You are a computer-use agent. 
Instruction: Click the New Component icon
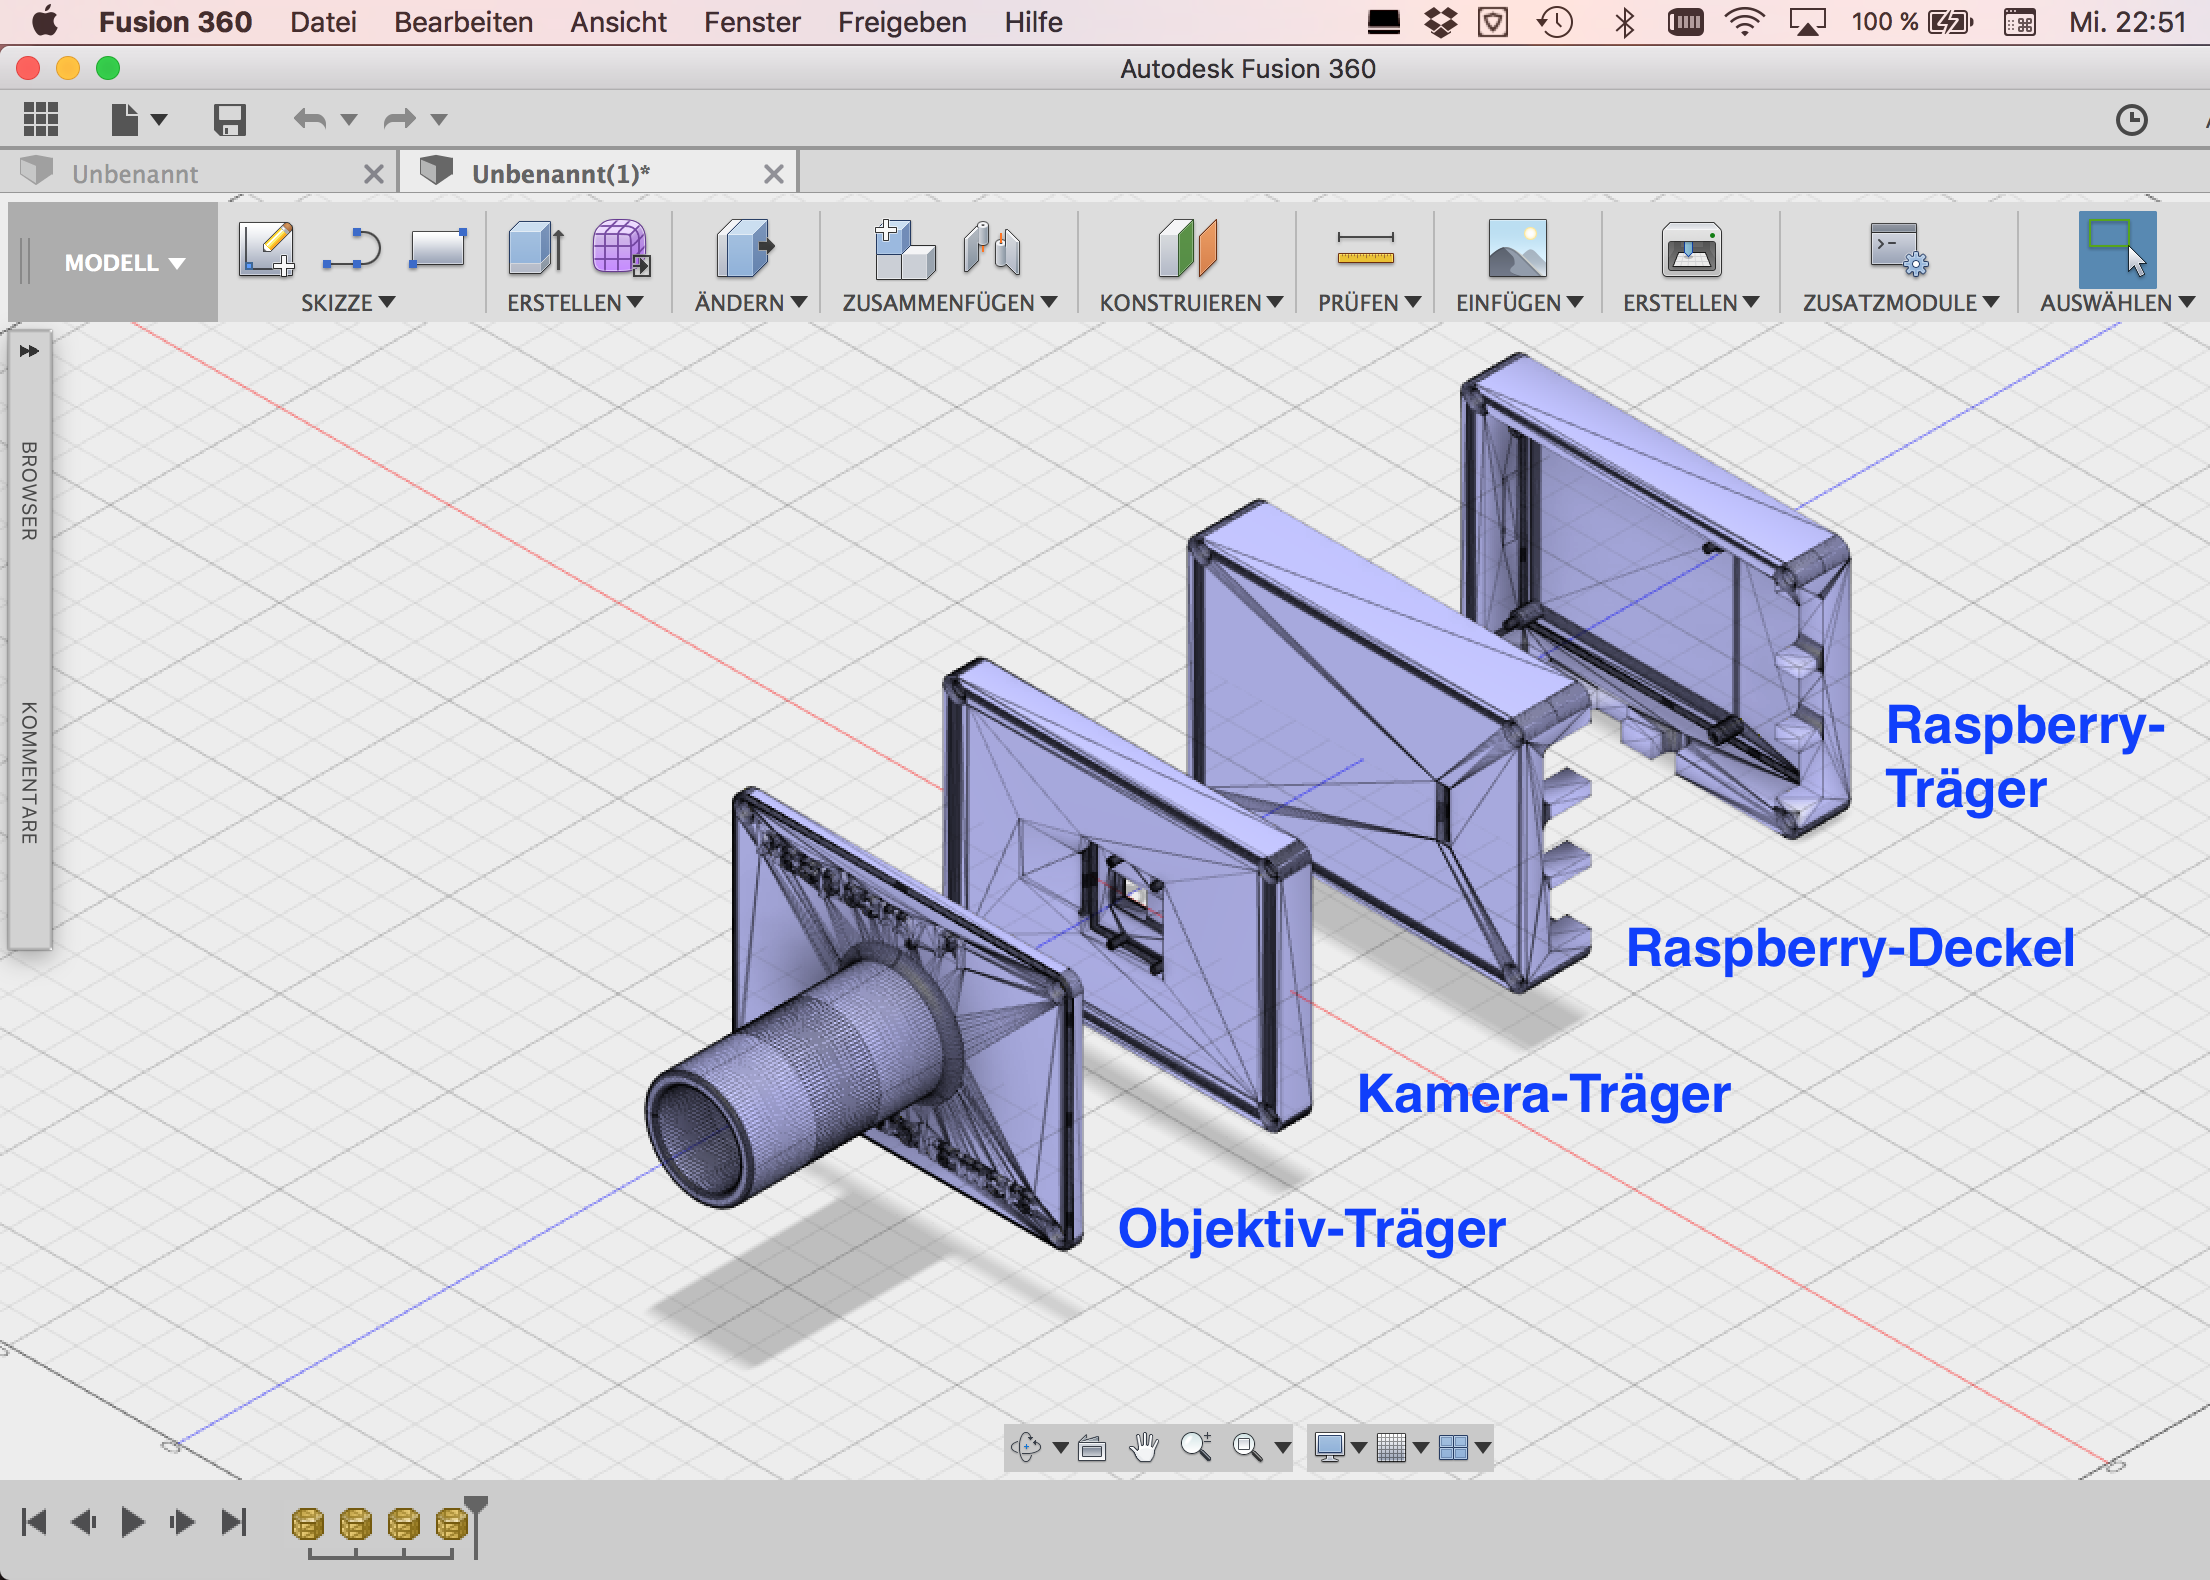pyautogui.click(x=905, y=249)
